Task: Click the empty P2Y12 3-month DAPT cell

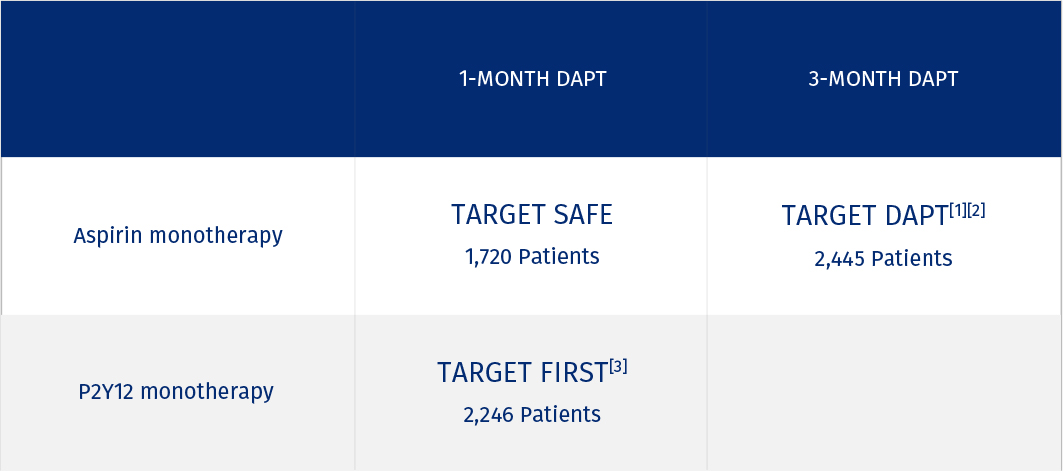Action: [884, 393]
